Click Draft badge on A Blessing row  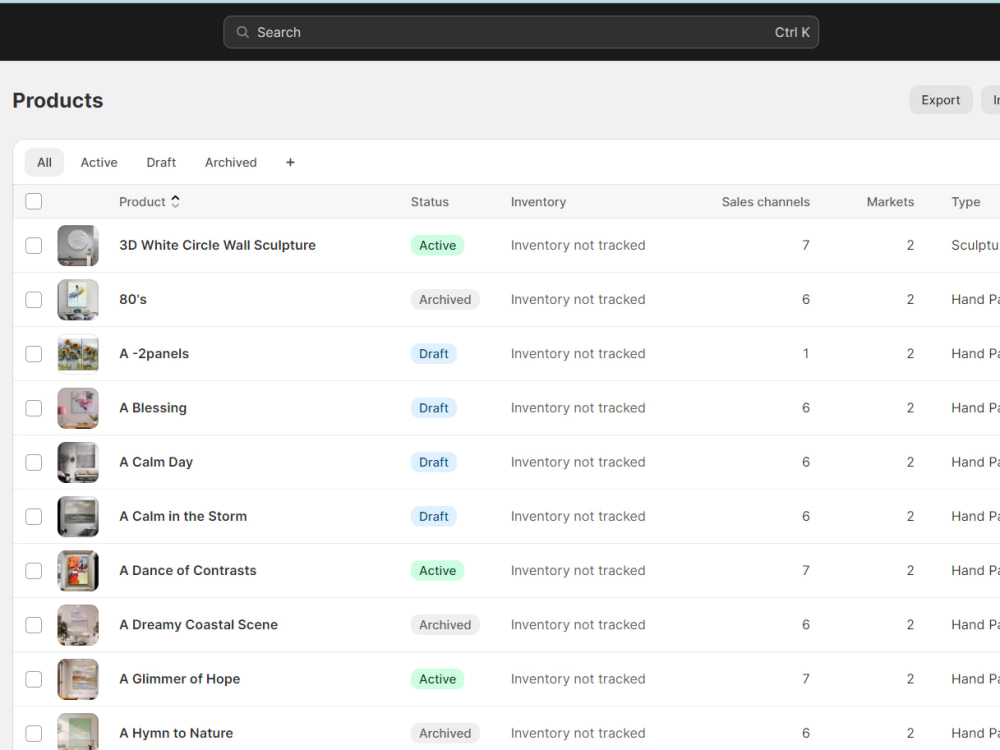coord(434,408)
